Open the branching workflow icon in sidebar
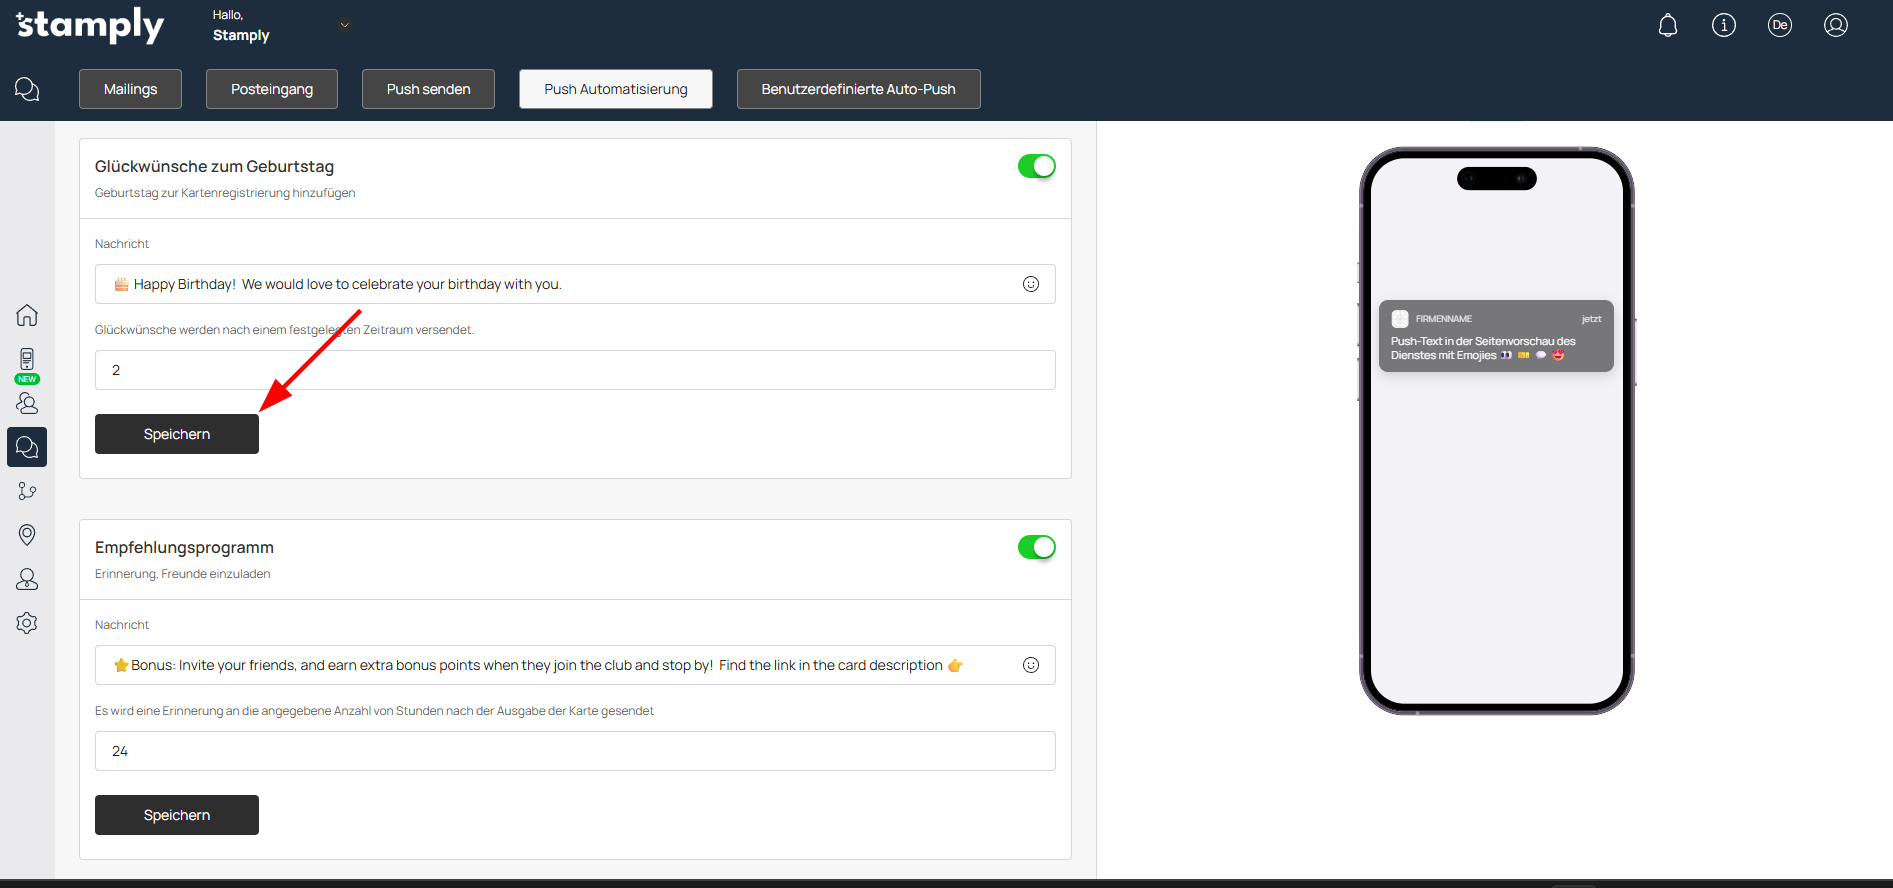Image resolution: width=1893 pixels, height=888 pixels. tap(27, 491)
